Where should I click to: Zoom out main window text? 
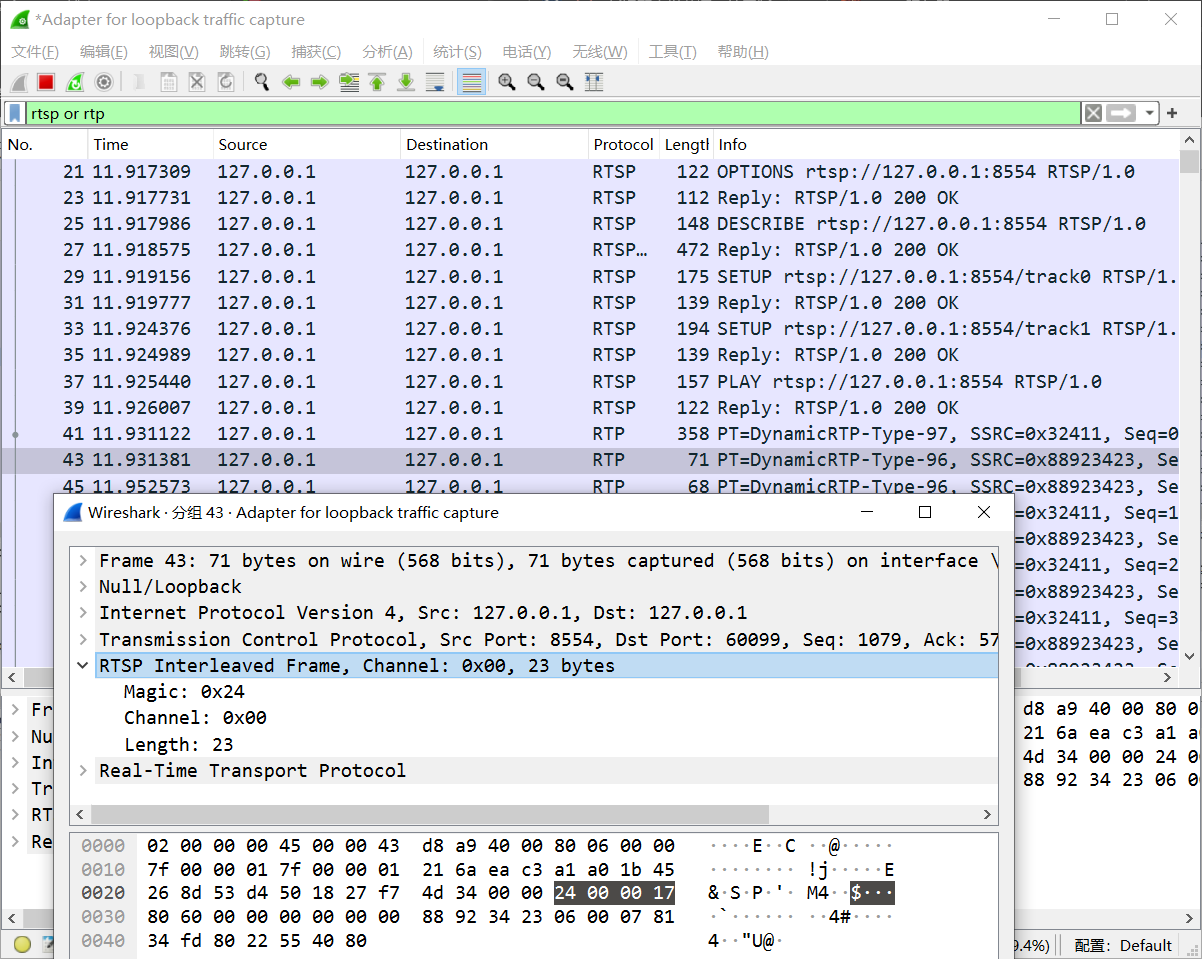tap(536, 82)
